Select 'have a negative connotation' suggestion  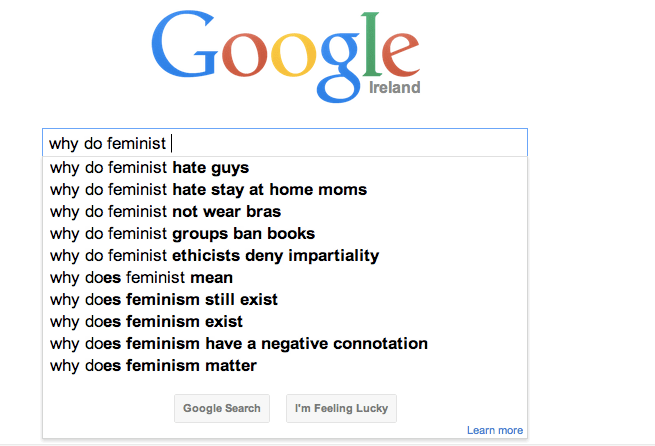[238, 344]
